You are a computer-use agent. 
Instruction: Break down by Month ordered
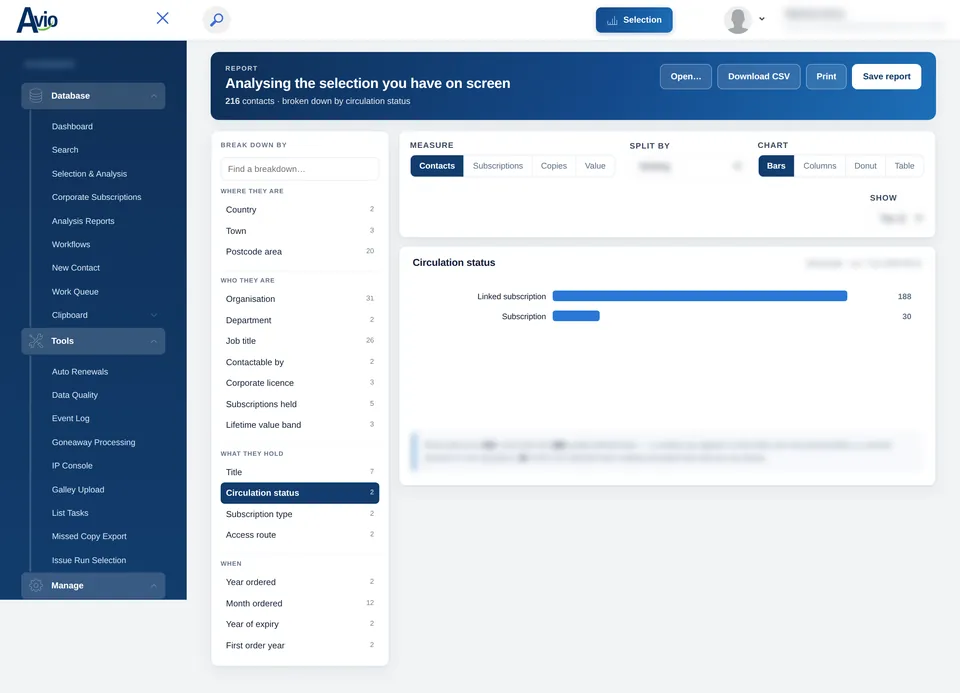coord(299,604)
